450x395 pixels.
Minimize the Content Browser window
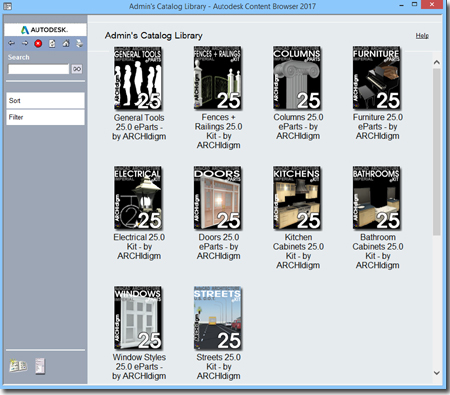pyautogui.click(x=402, y=5)
